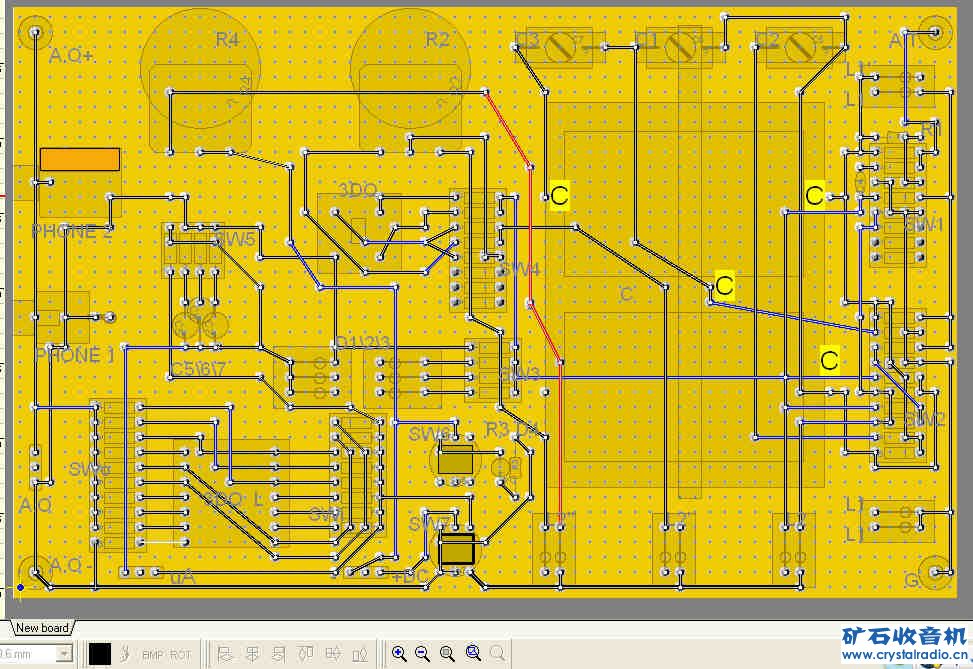Image resolution: width=973 pixels, height=669 pixels.
Task: Click the C5\6\7 capacitor label
Action: point(197,369)
